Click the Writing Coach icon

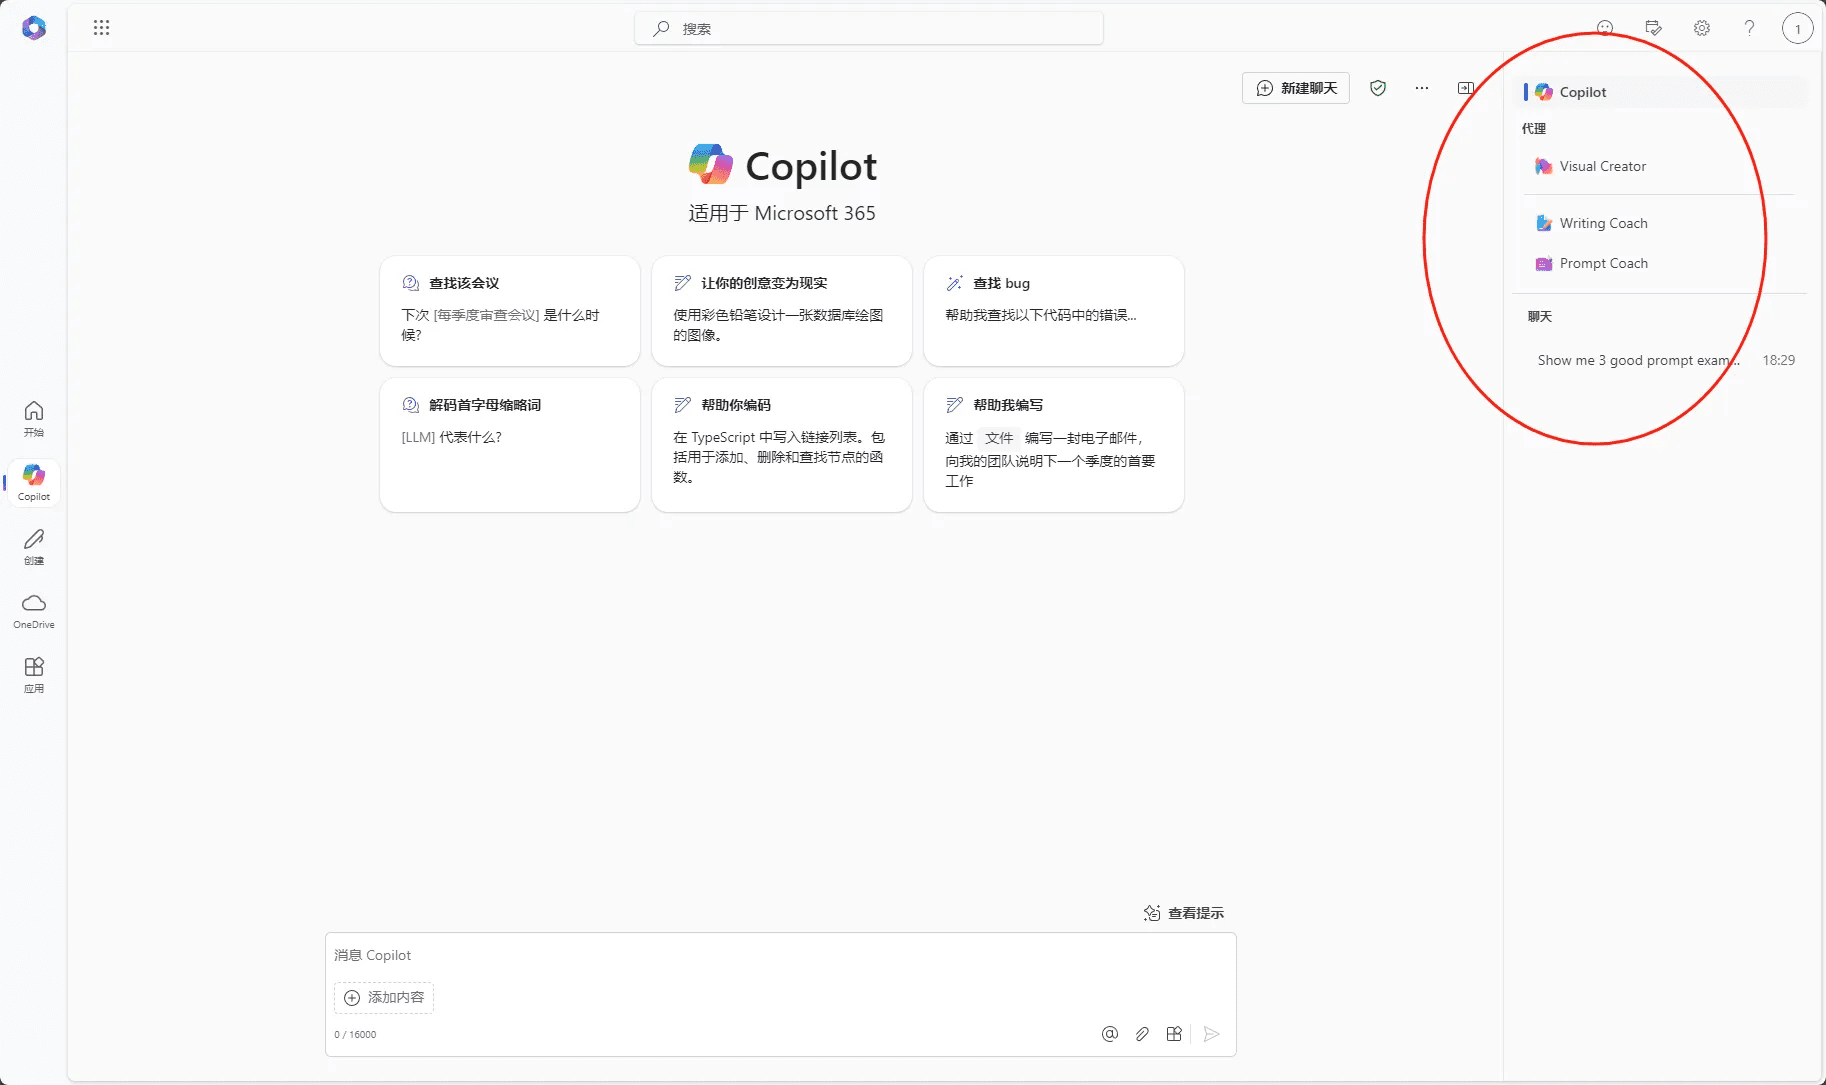(1544, 223)
